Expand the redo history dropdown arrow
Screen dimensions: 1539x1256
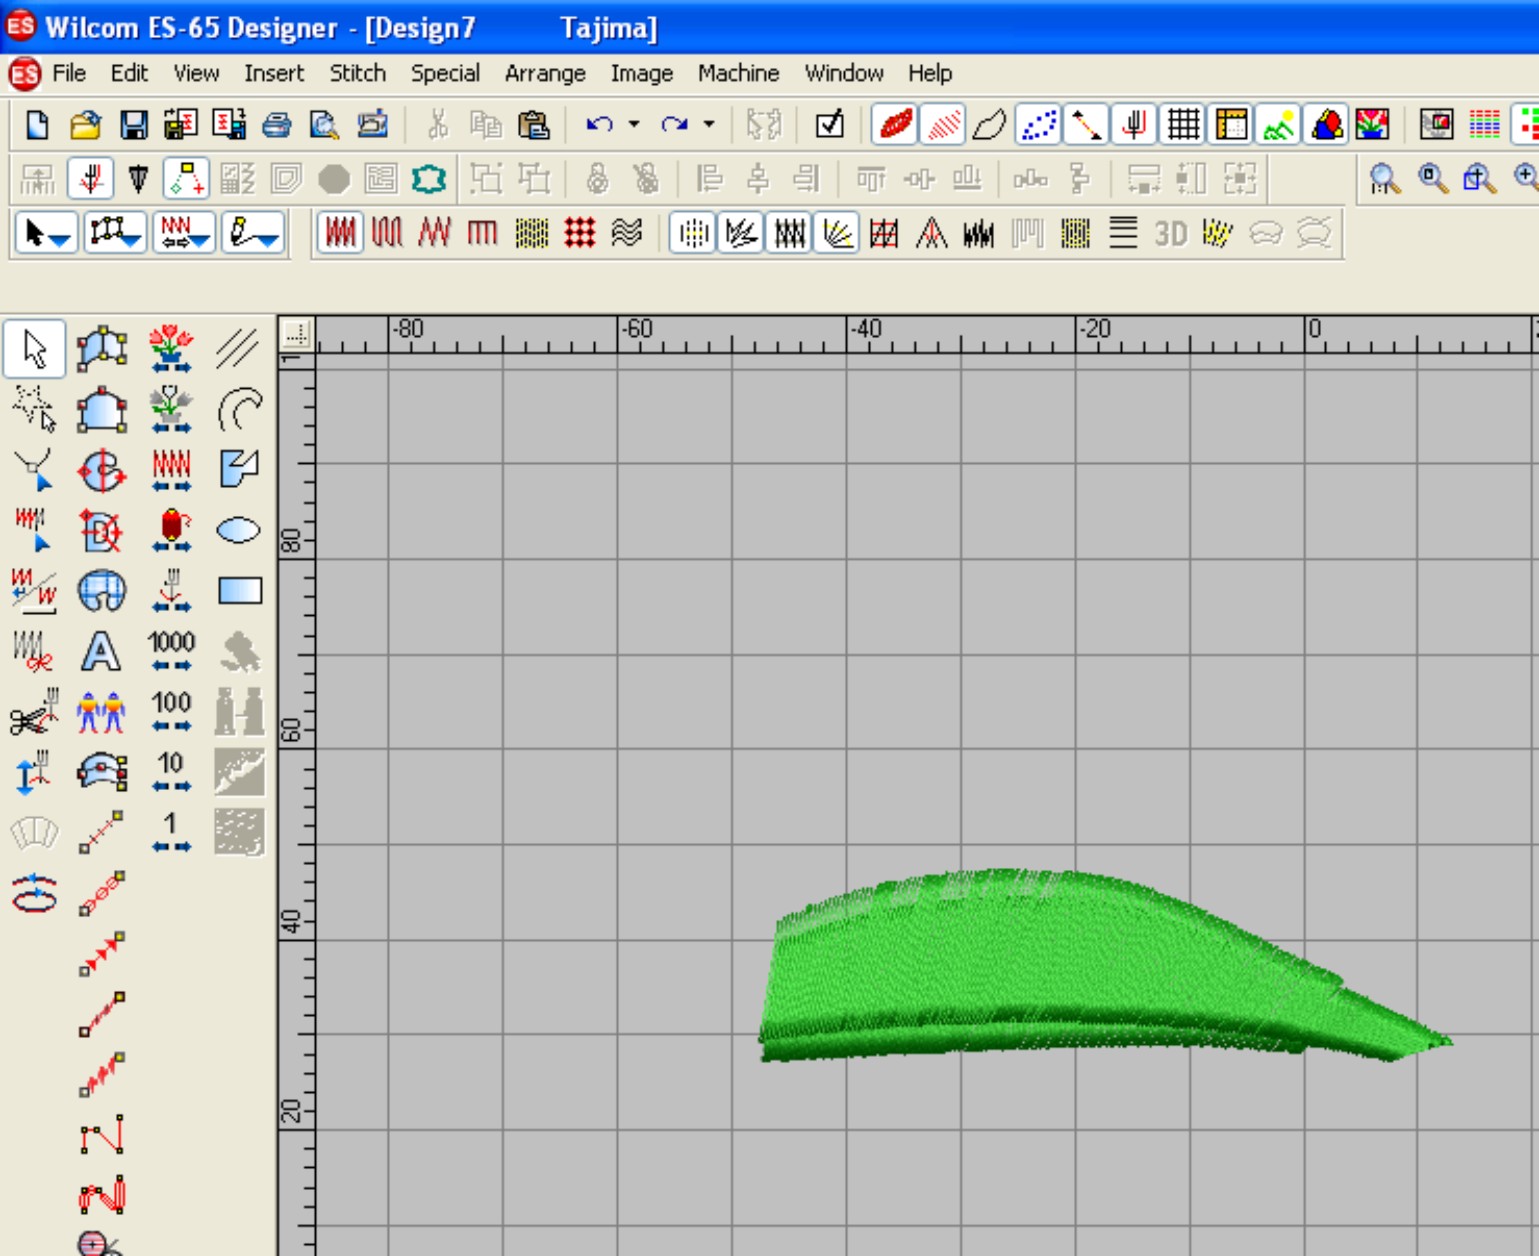(709, 125)
